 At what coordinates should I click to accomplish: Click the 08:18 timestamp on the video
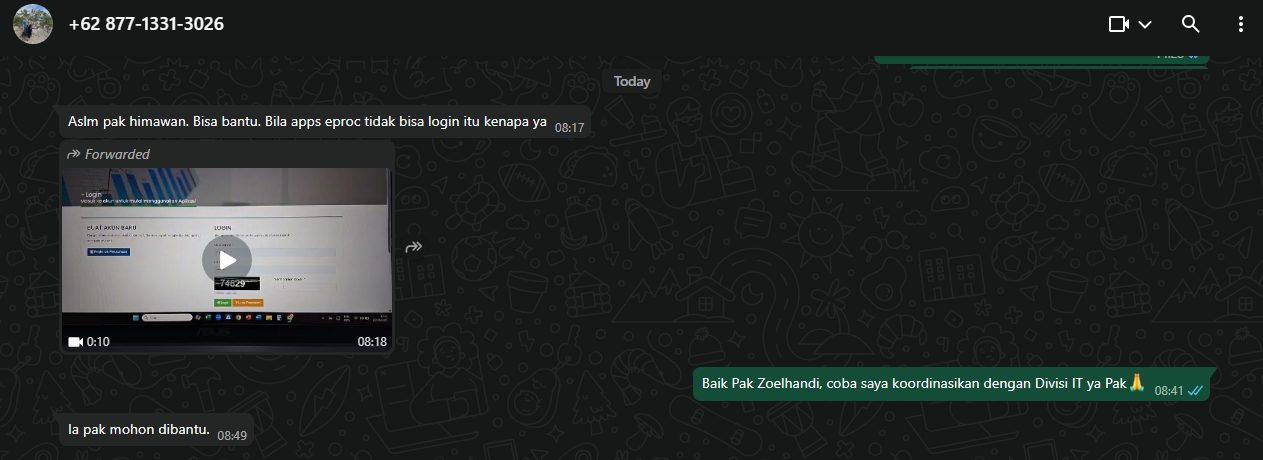[x=372, y=342]
